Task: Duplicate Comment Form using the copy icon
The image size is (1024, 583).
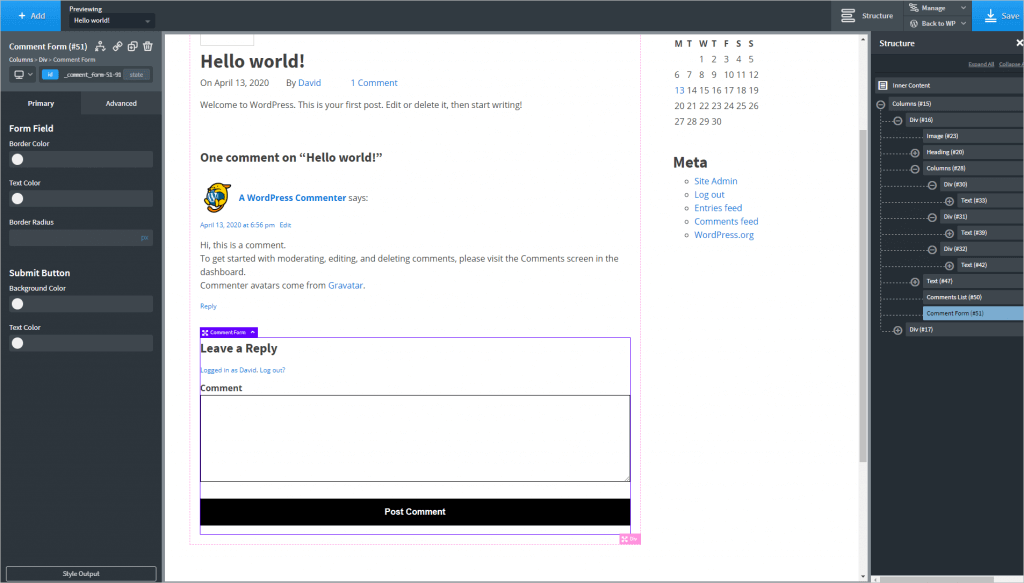Action: pos(133,46)
